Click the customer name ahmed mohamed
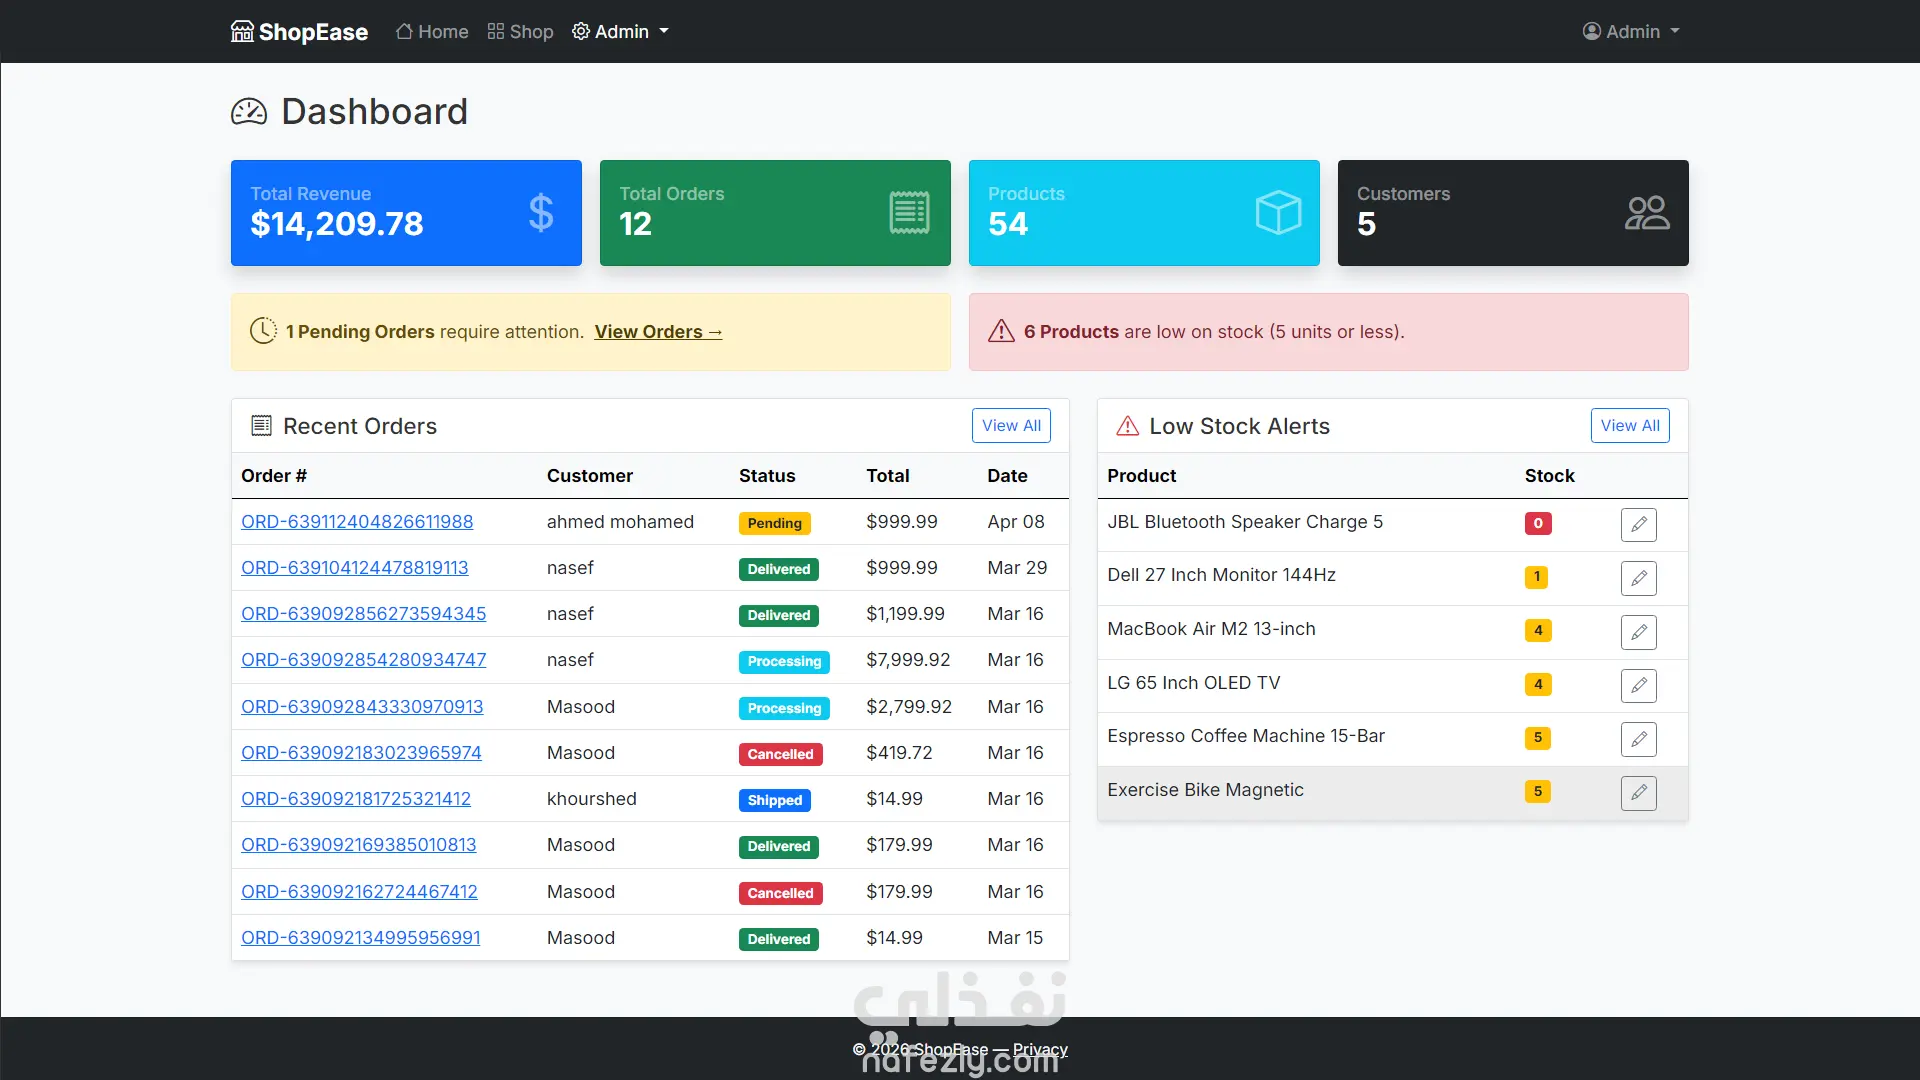The image size is (1920, 1080). pos(620,522)
